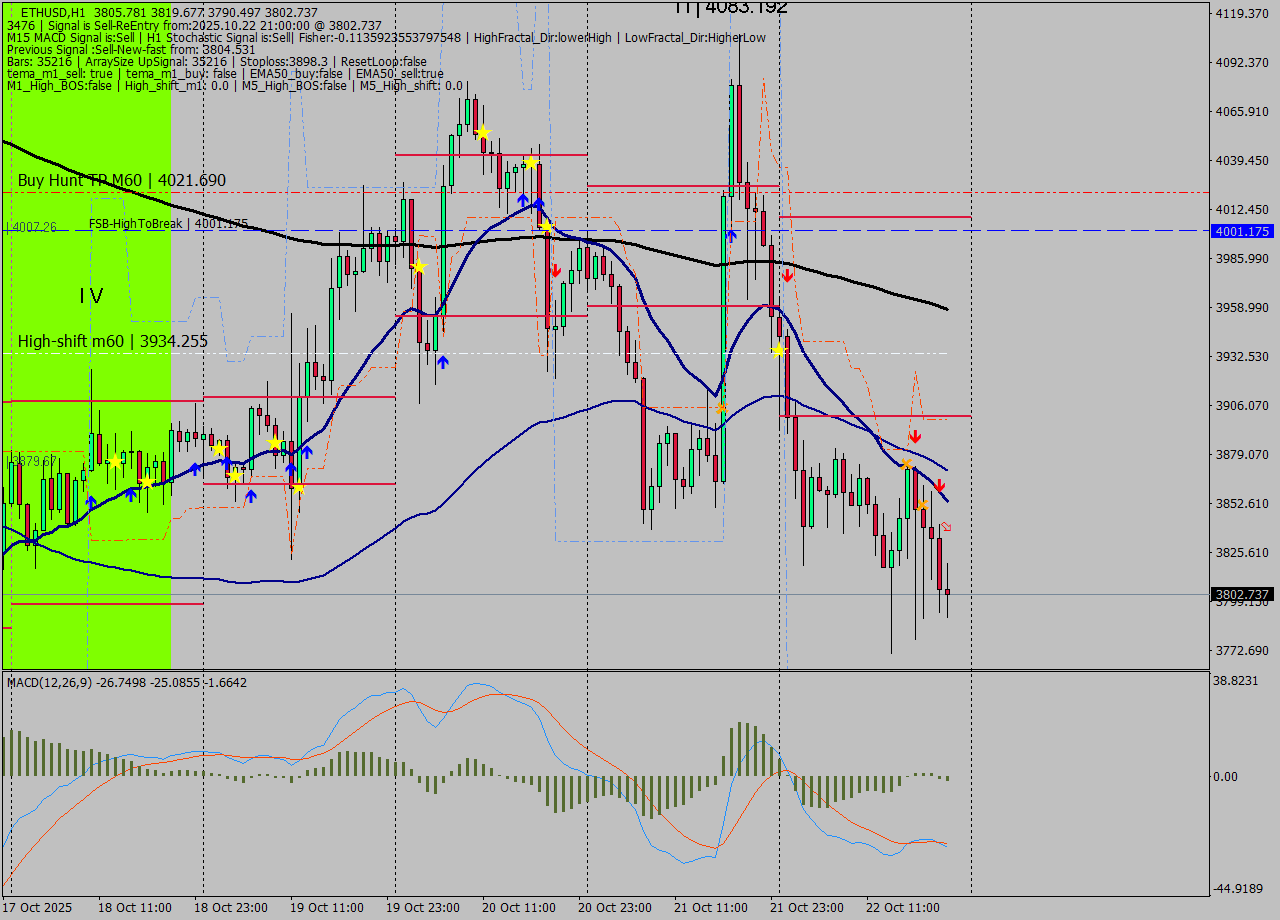This screenshot has width=1280, height=920.
Task: Click the High-shift m60 3934.255 label
Action: click(x=112, y=341)
